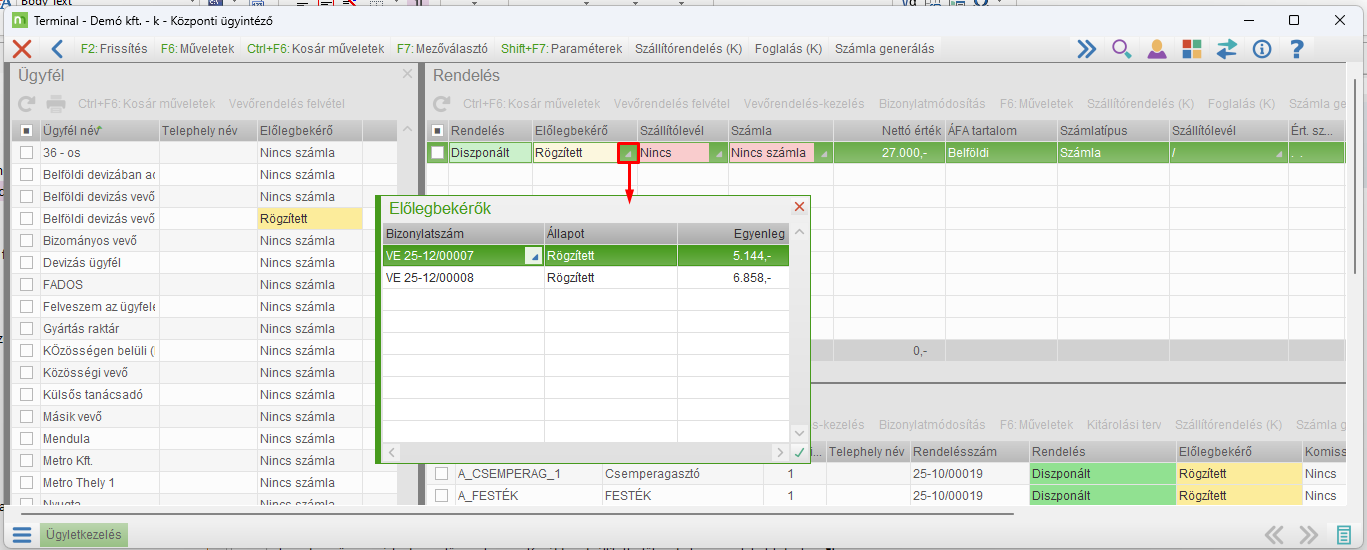Viewport: 1367px width, 550px height.
Task: Click the info circle icon
Action: (1261, 48)
